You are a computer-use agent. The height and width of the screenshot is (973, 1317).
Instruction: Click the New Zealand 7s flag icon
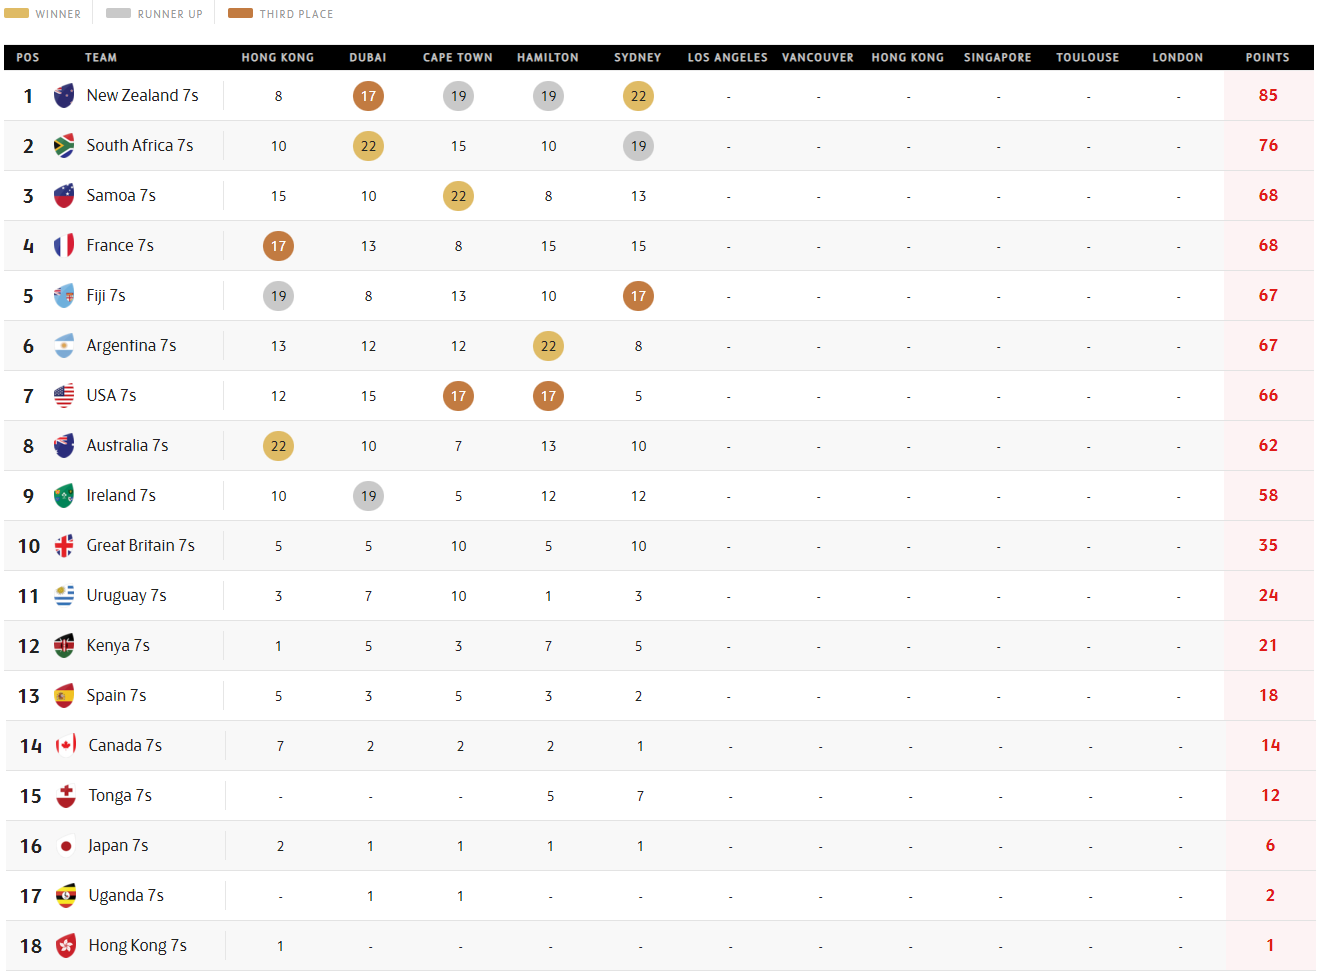click(64, 96)
